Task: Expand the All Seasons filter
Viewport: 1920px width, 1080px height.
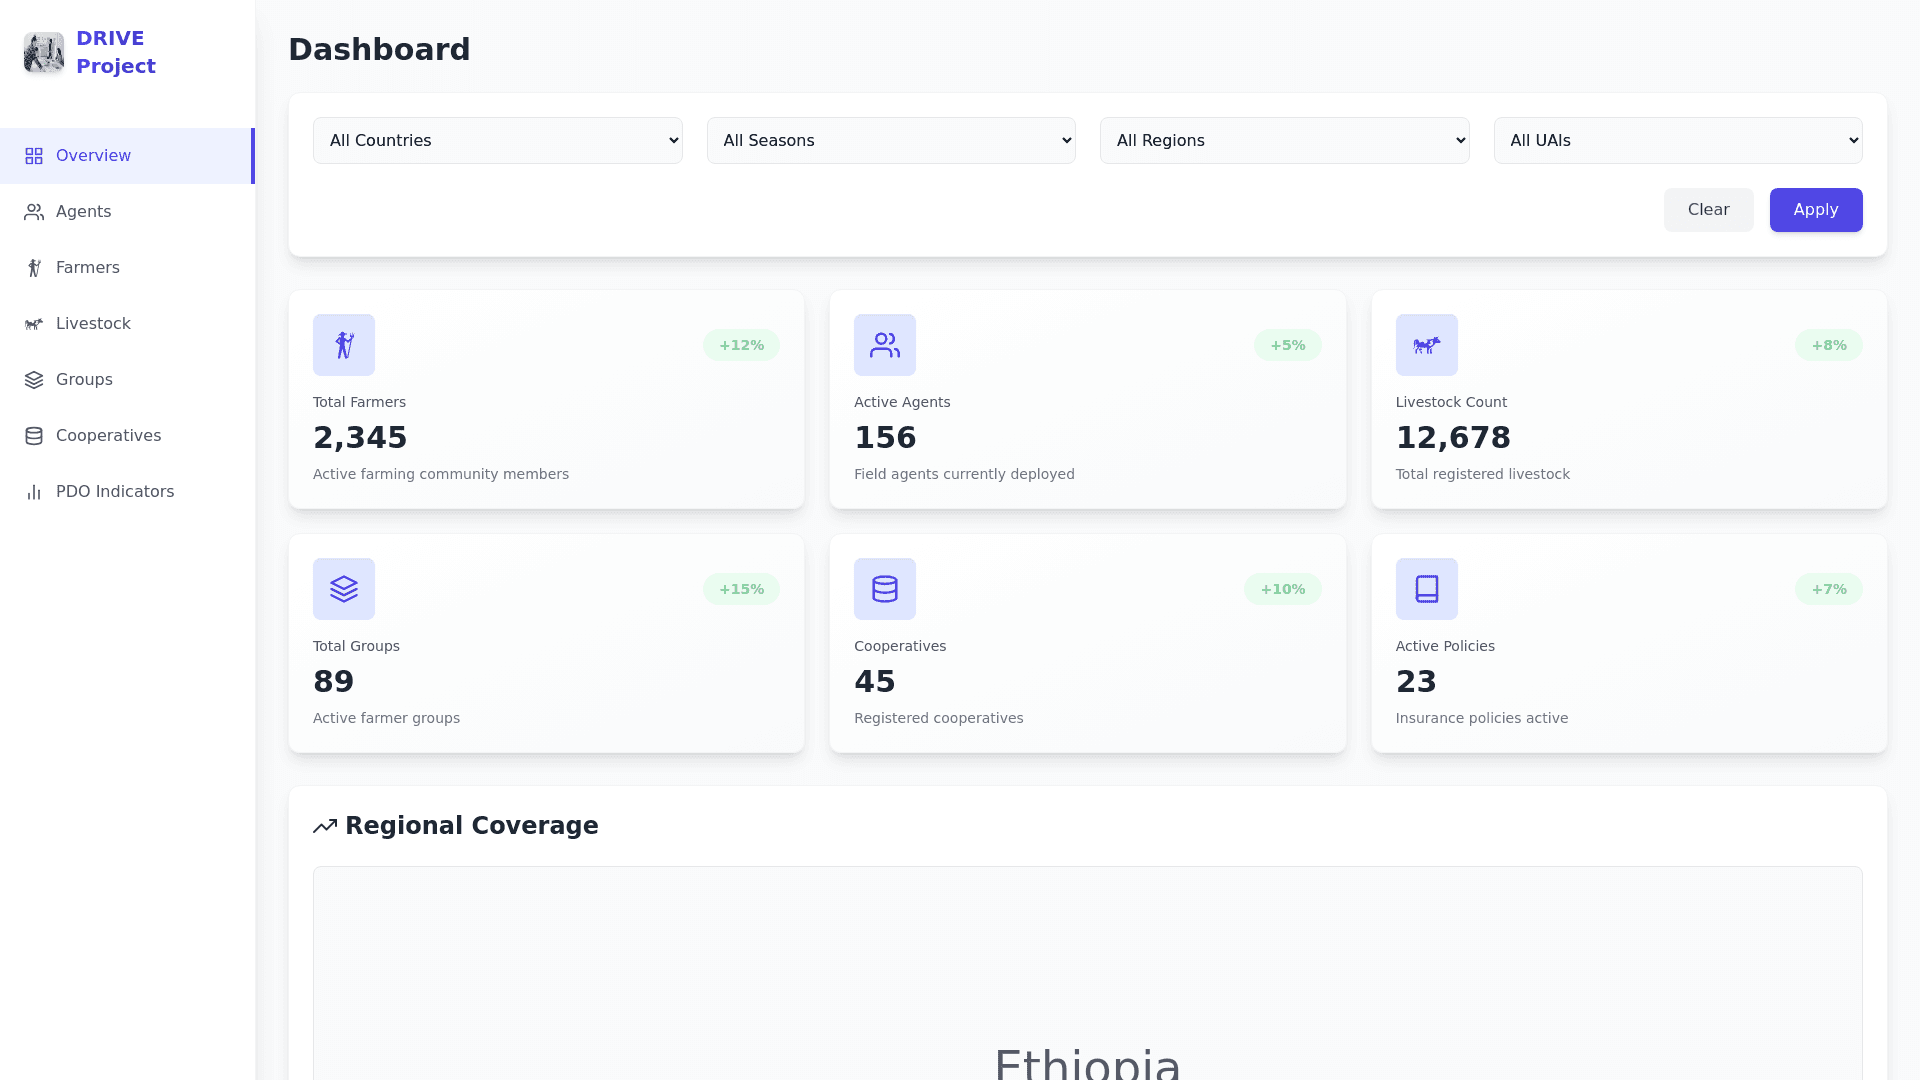Action: tap(891, 140)
